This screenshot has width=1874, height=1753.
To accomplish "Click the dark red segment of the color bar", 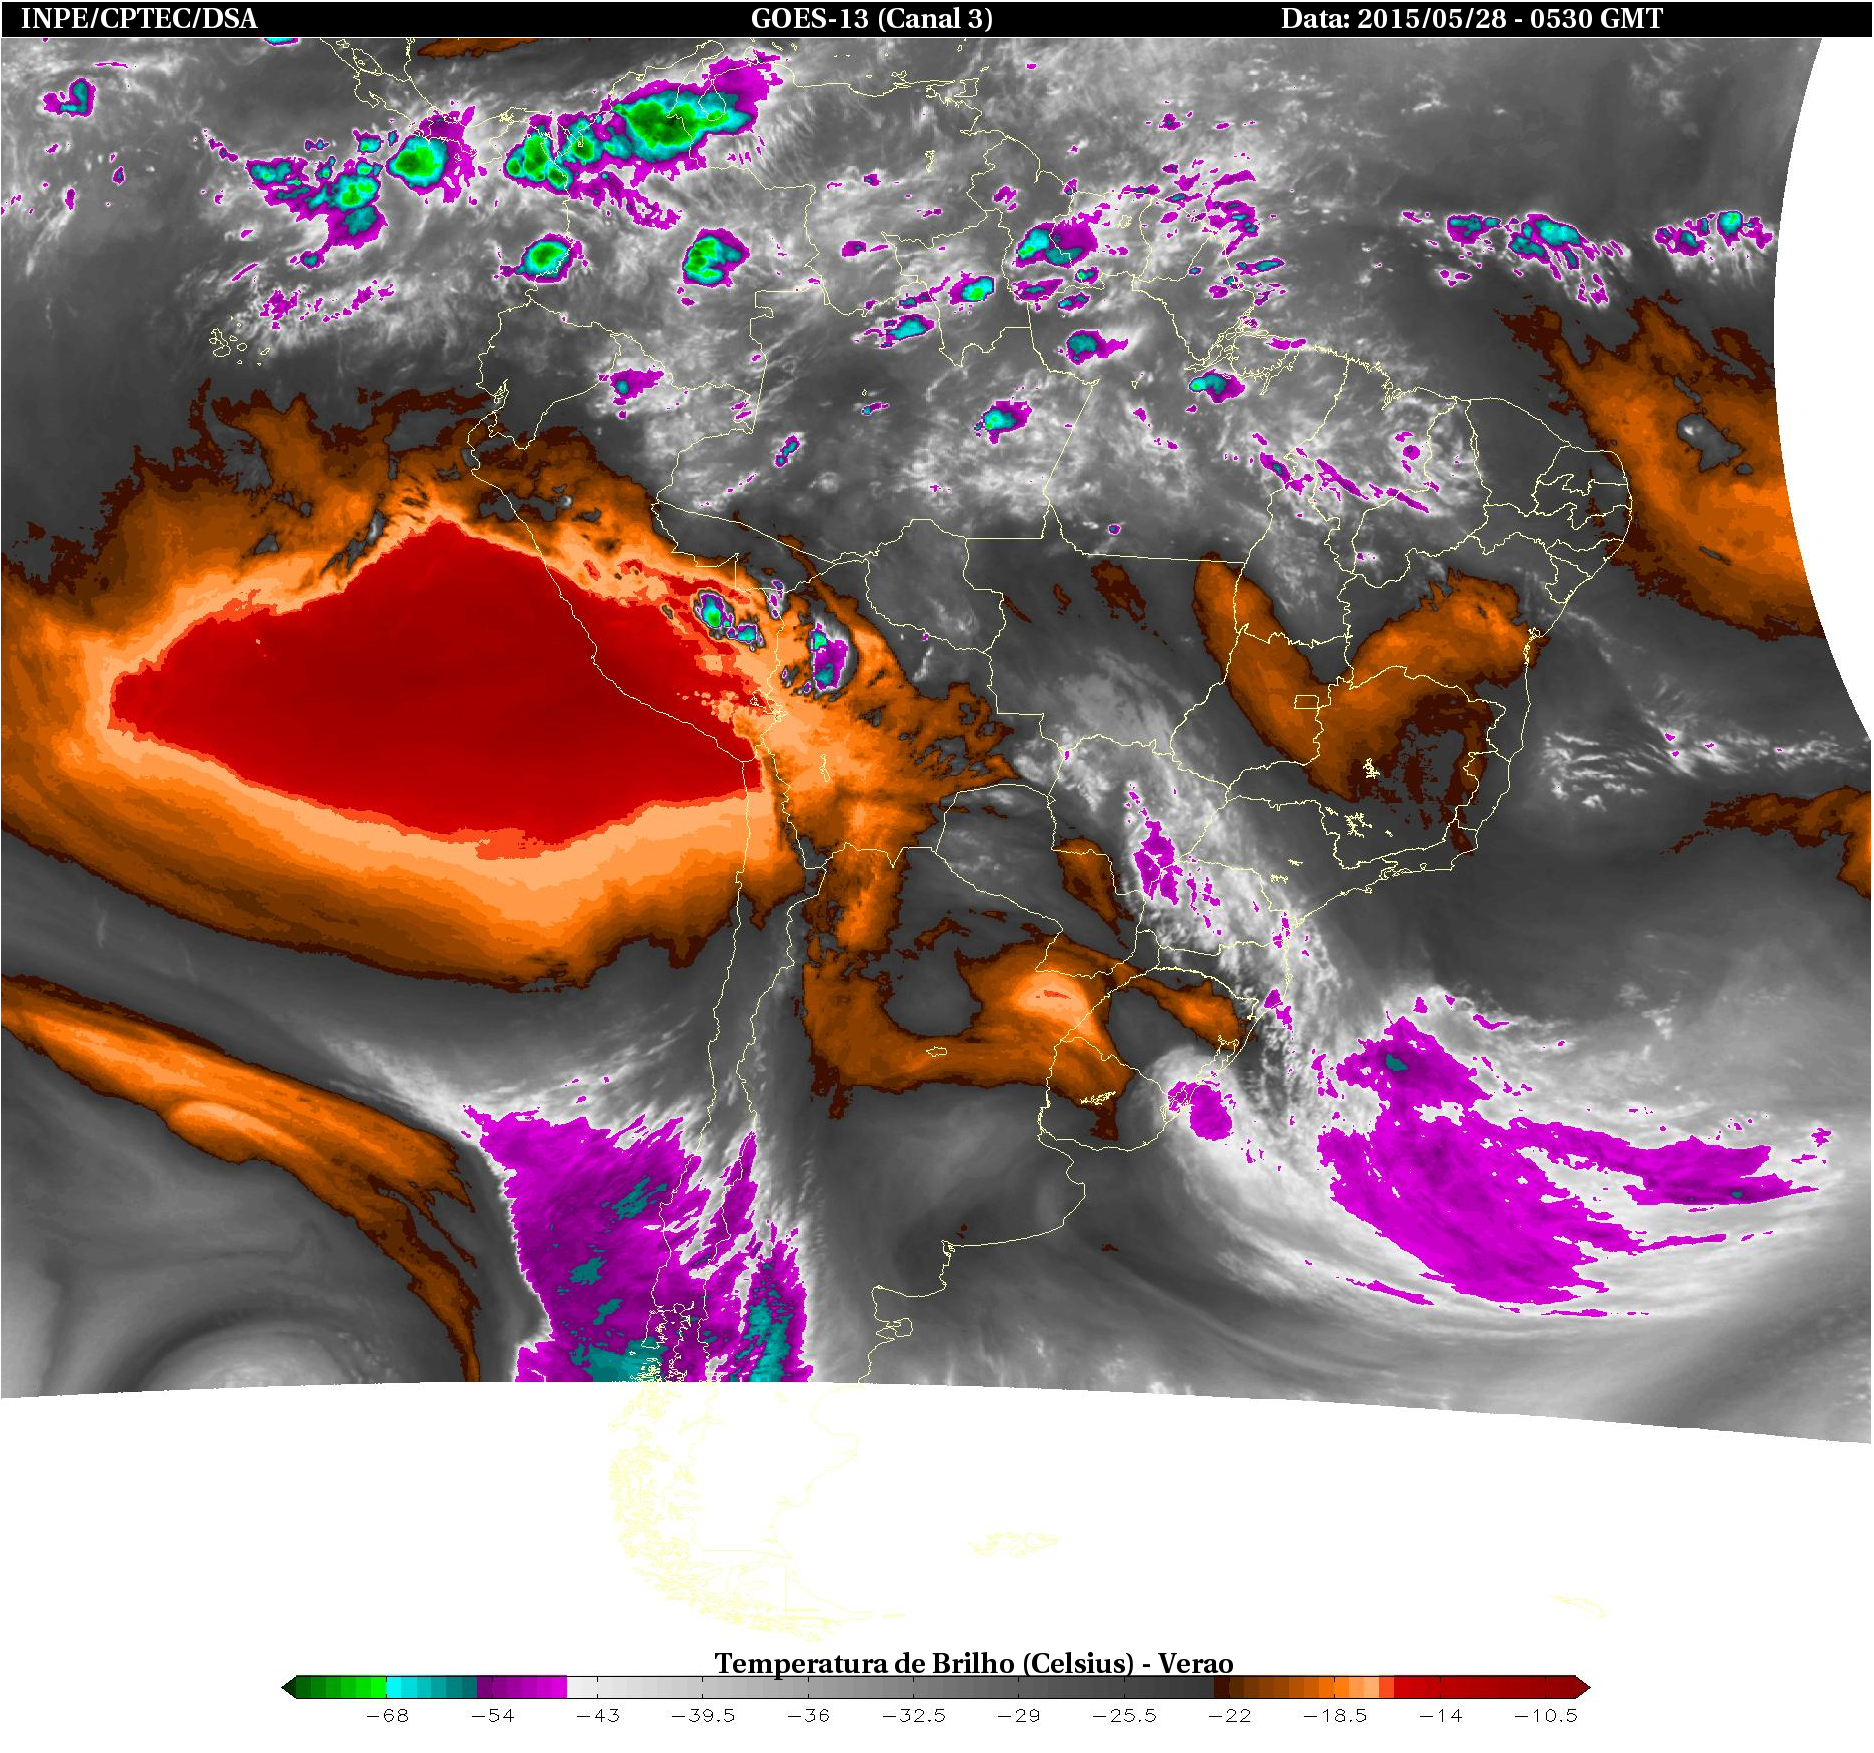I will [1485, 1688].
